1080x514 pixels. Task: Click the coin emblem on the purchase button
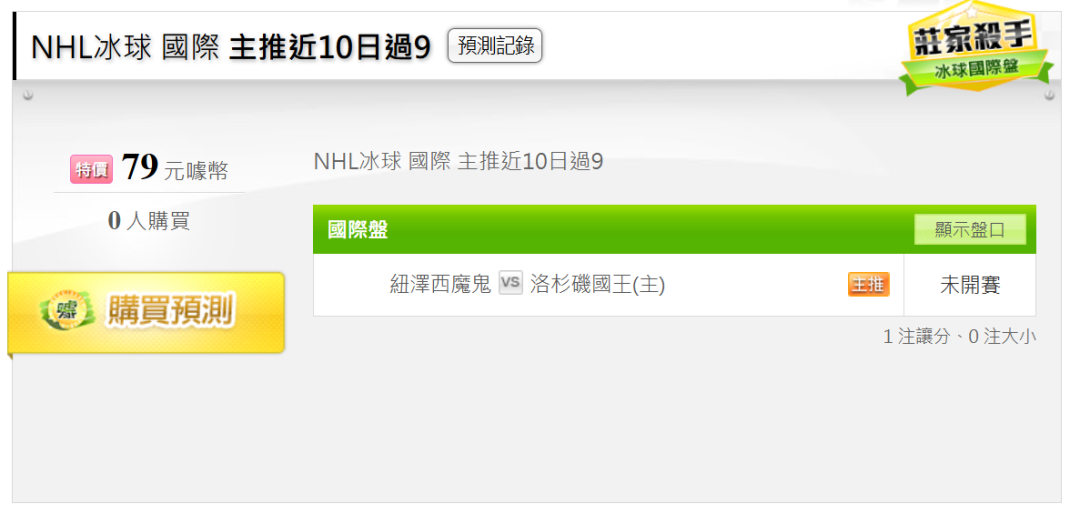tap(67, 311)
